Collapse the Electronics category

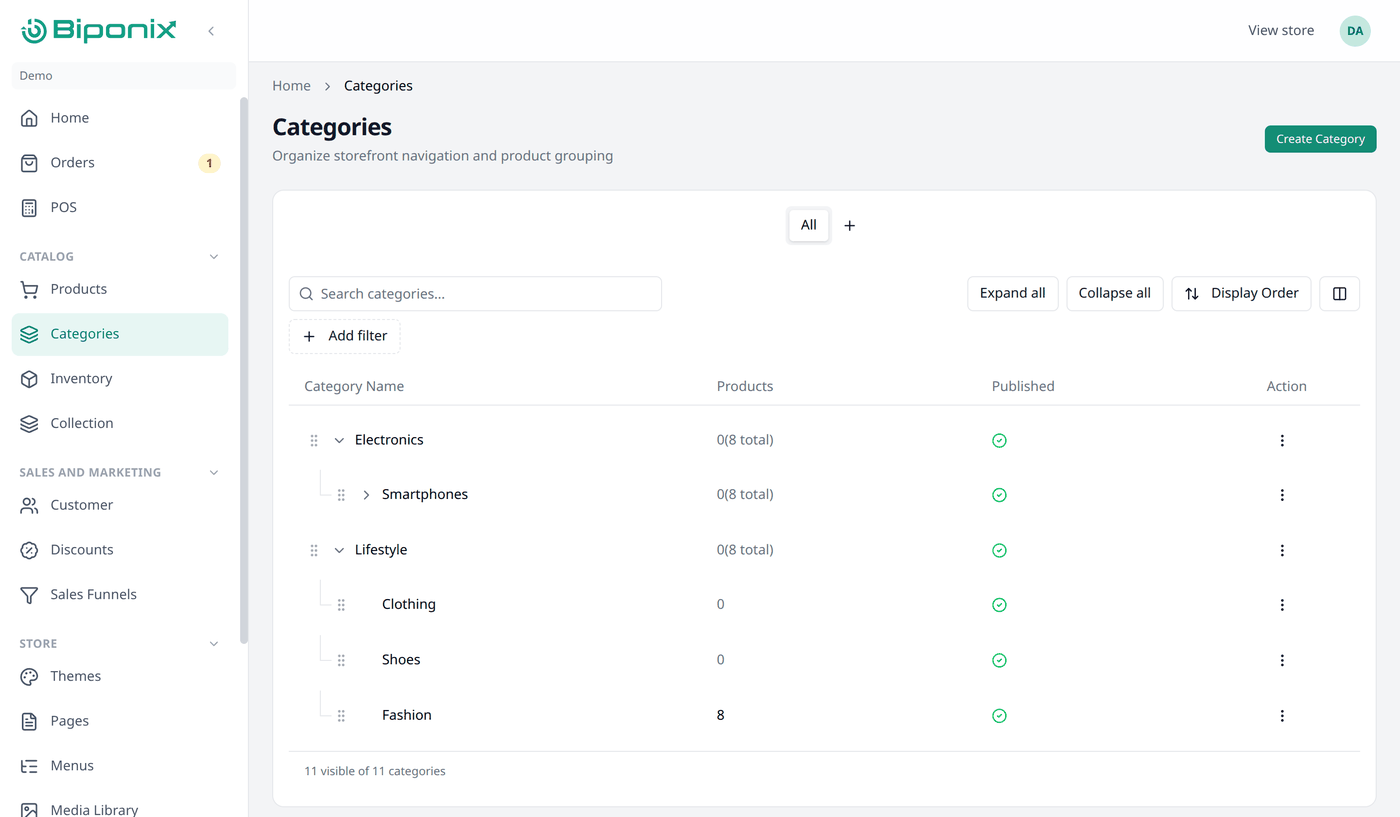click(339, 441)
